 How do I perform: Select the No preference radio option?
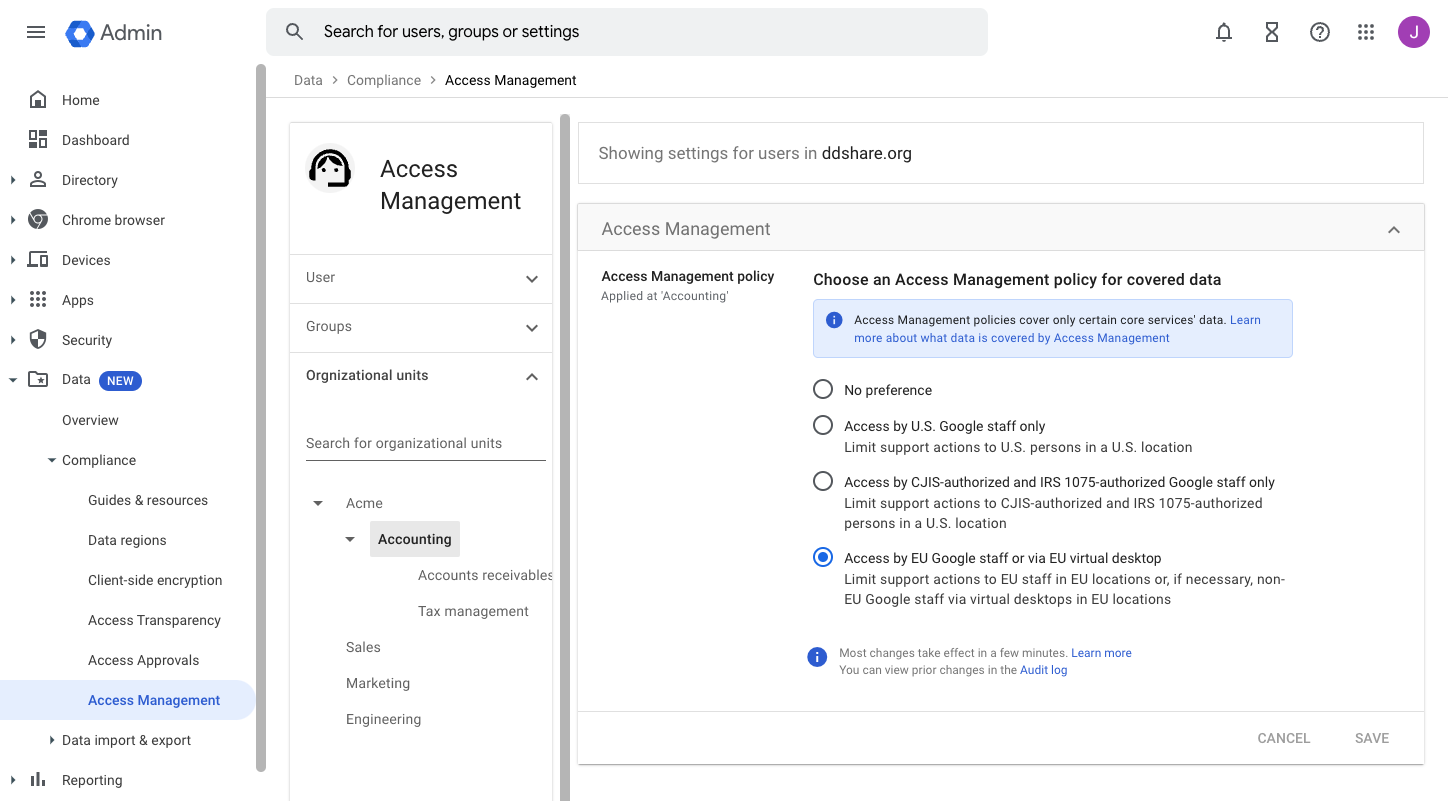[x=823, y=389]
